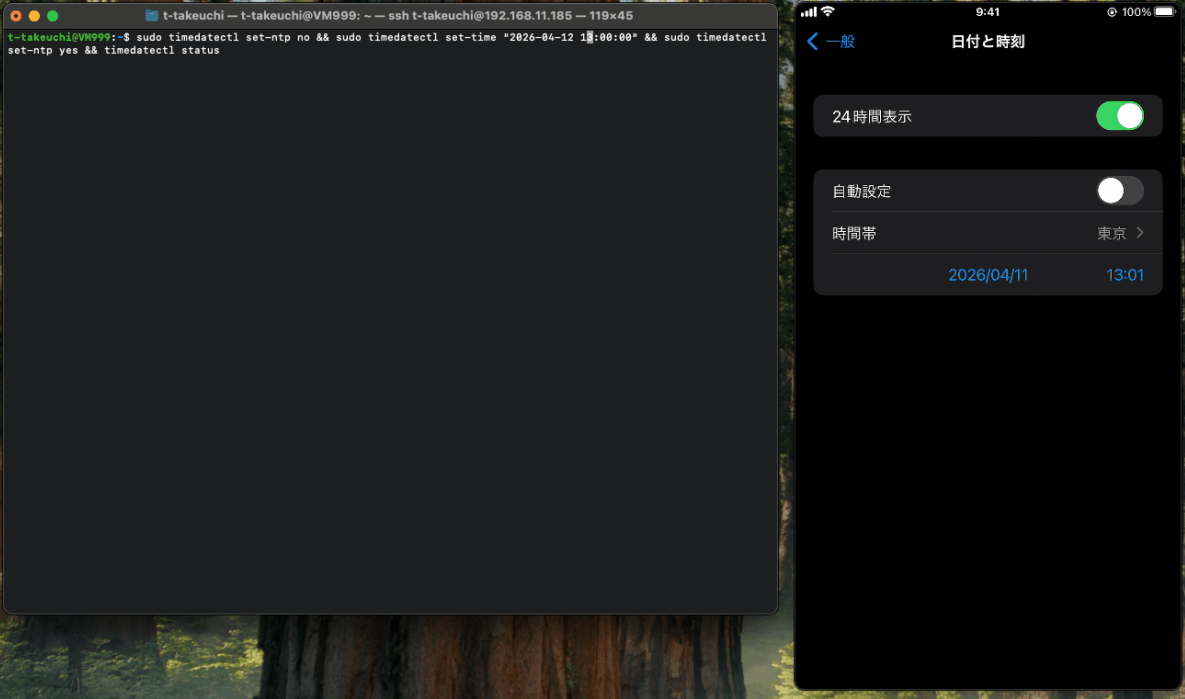
Task: Click the green zoom button on Terminal
Action: (x=52, y=16)
